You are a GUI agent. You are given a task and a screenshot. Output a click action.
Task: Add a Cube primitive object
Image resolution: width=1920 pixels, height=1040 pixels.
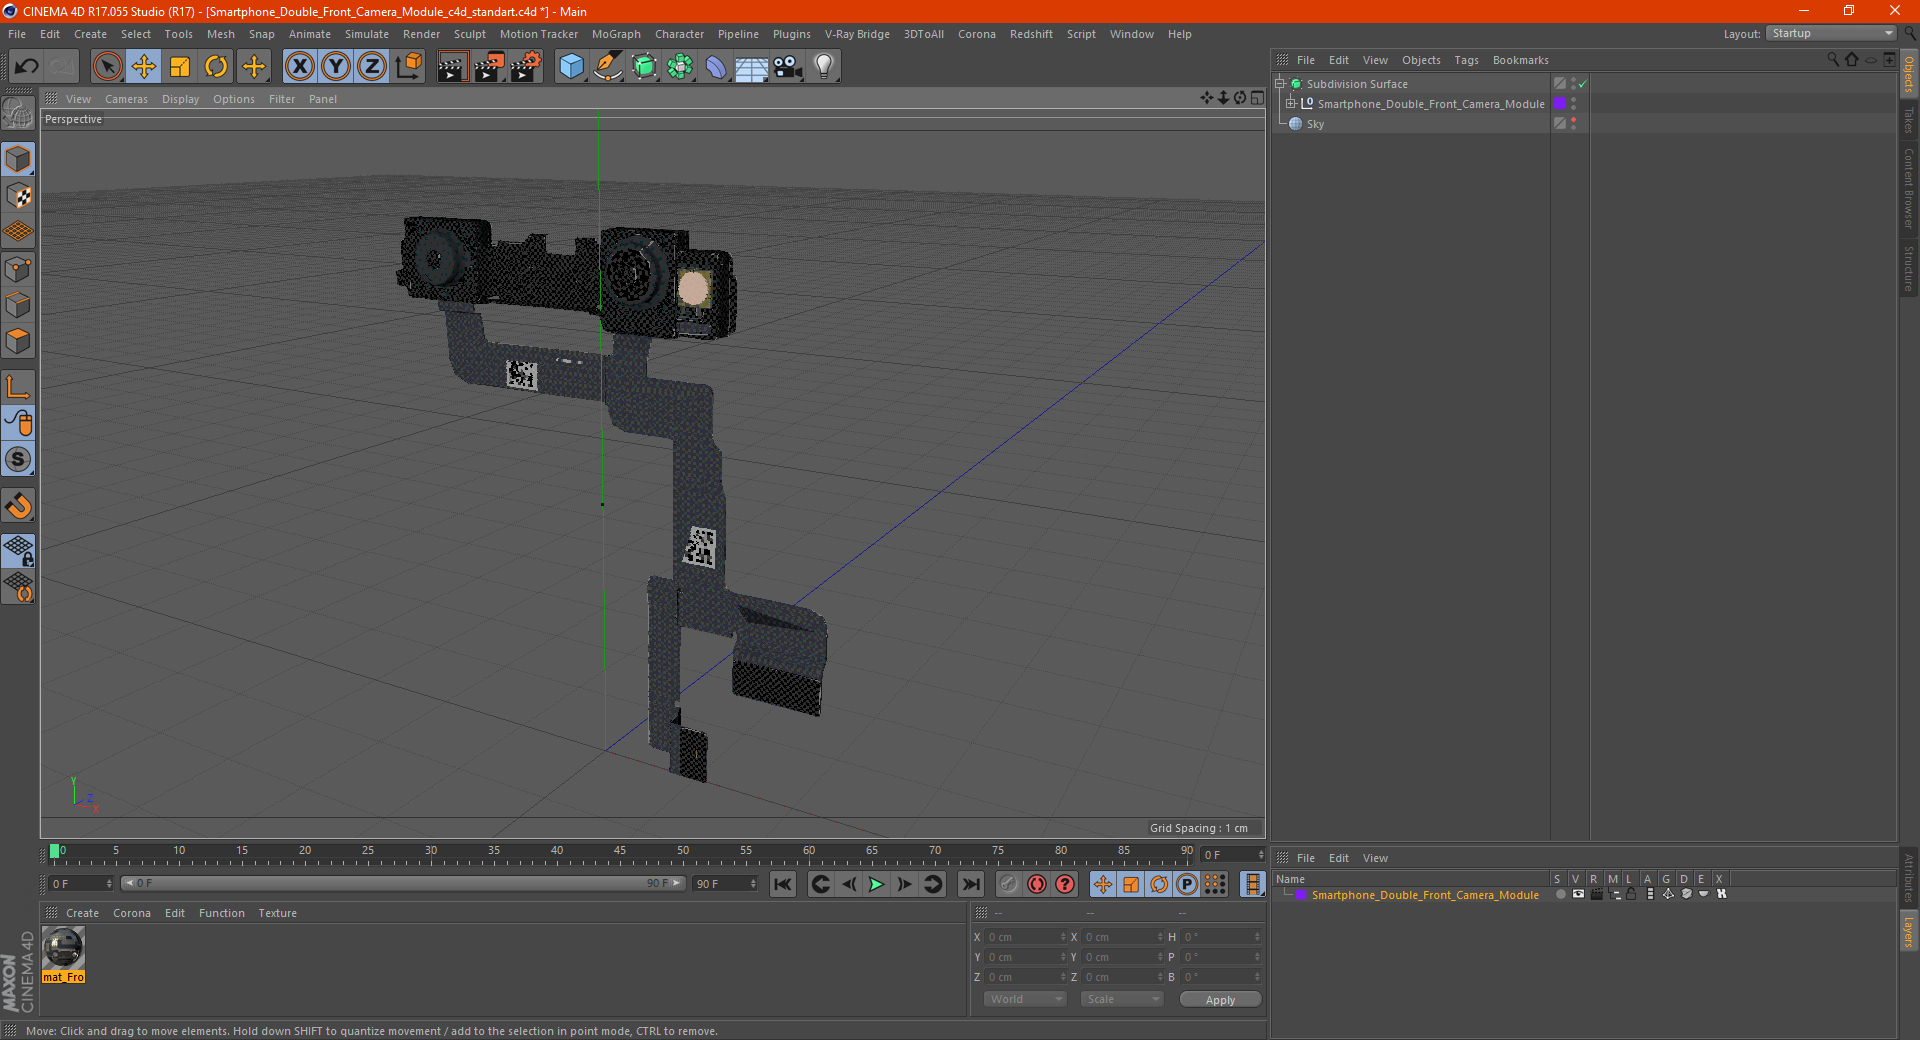571,67
